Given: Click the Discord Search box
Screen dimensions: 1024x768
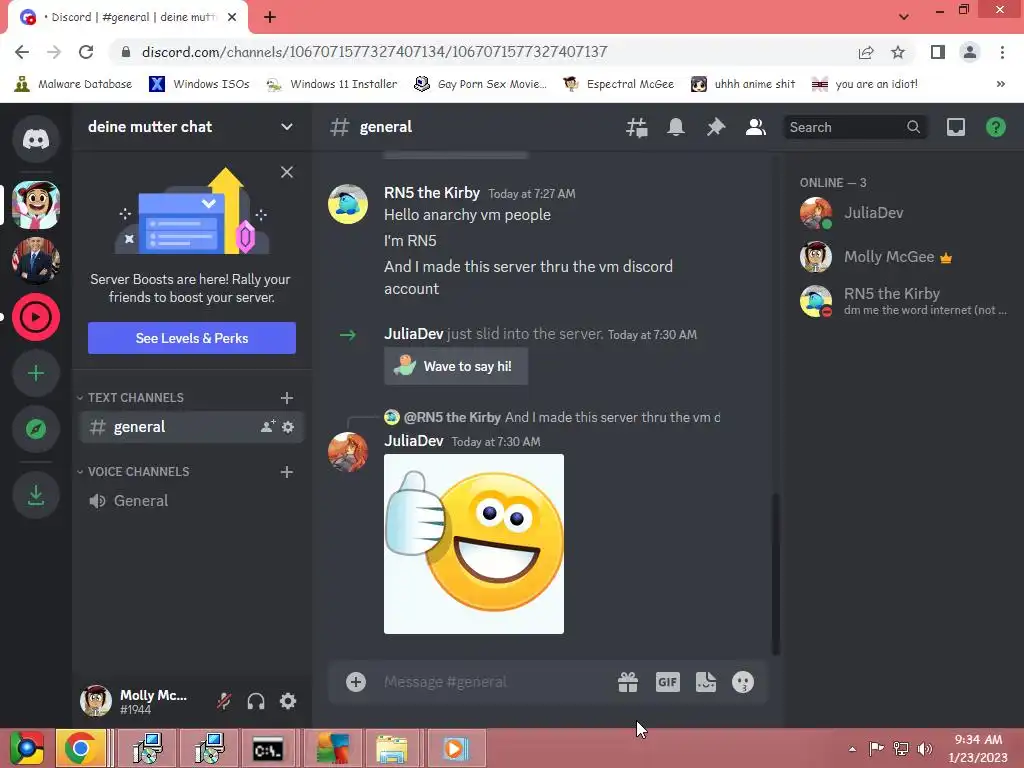Looking at the screenshot, I should [854, 127].
